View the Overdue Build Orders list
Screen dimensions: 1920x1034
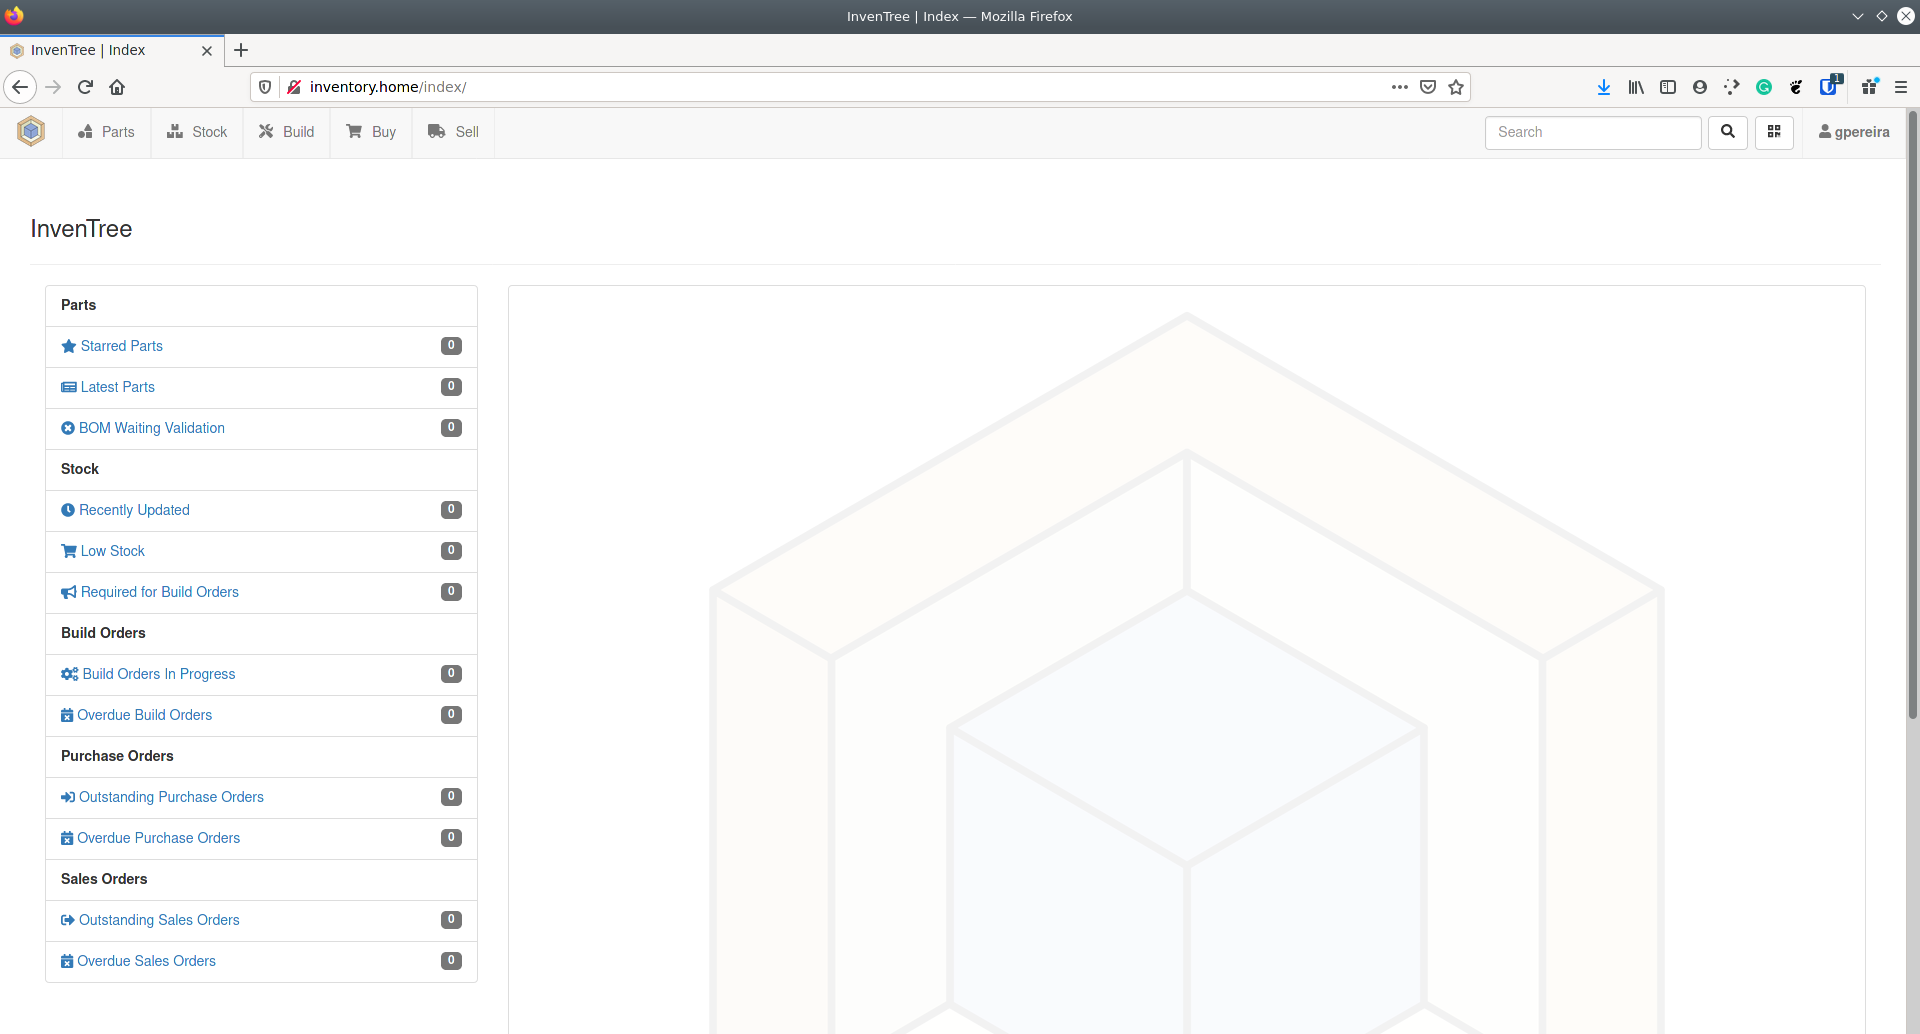pyautogui.click(x=145, y=714)
